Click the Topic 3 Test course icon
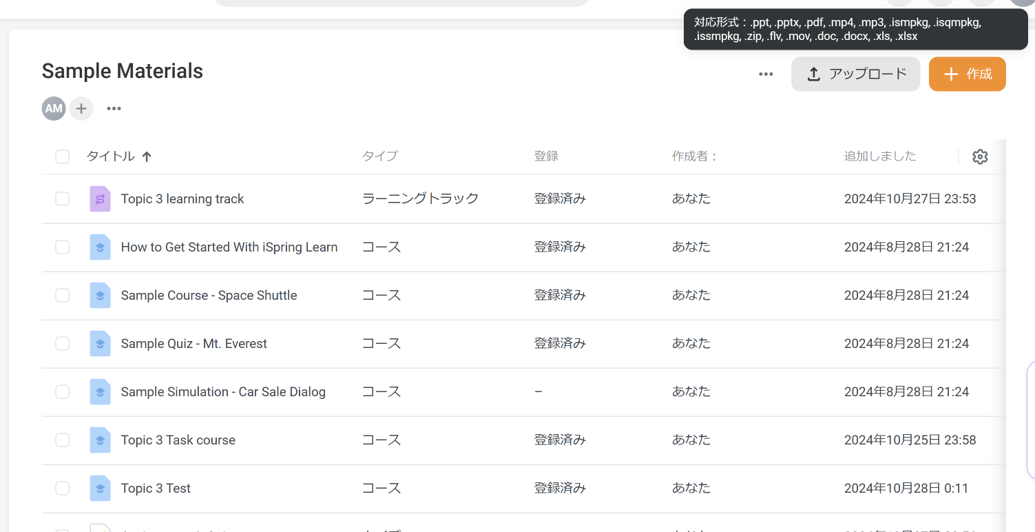The image size is (1035, 532). click(100, 489)
